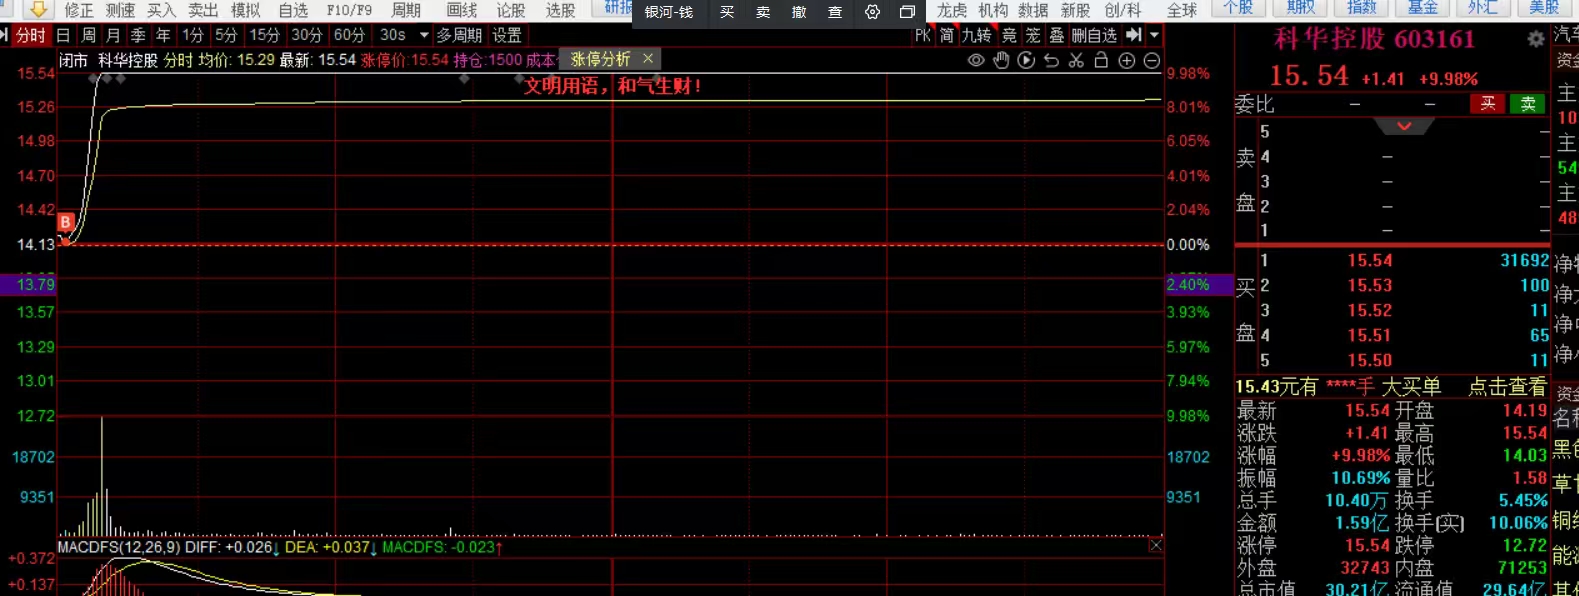This screenshot has width=1579, height=596.
Task: Open the 模拟 simulation menu
Action: click(245, 10)
